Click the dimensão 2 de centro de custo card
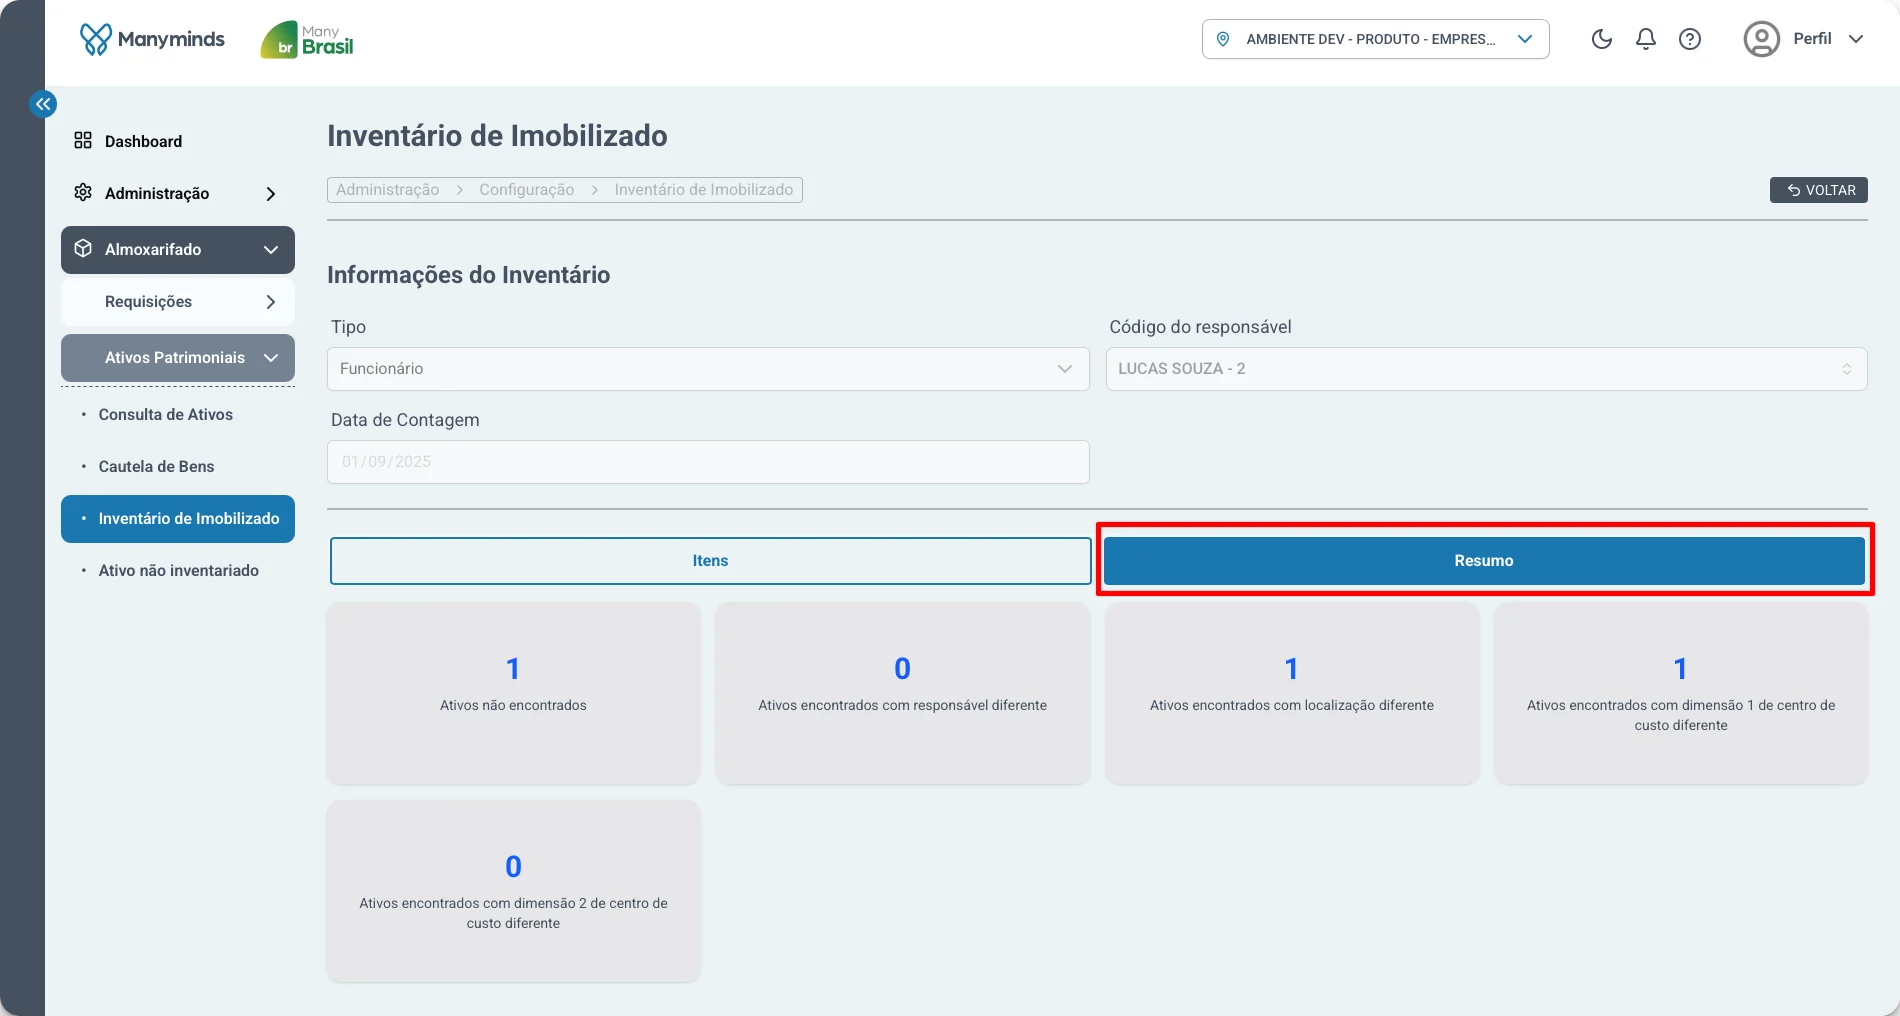 (x=513, y=890)
